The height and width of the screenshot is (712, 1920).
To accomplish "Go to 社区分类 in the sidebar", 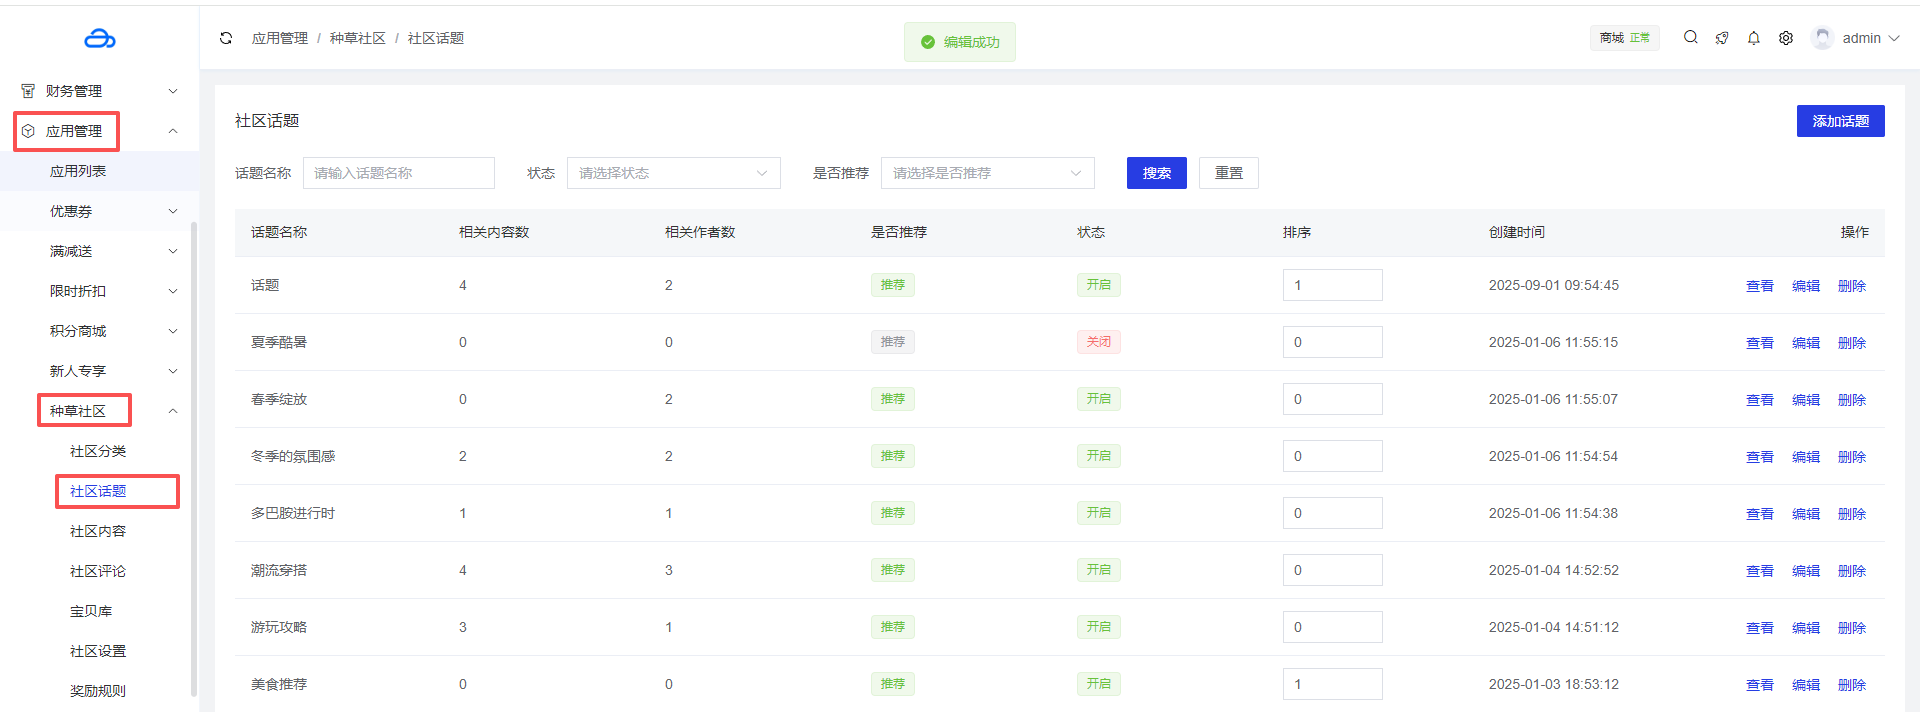I will pos(98,451).
